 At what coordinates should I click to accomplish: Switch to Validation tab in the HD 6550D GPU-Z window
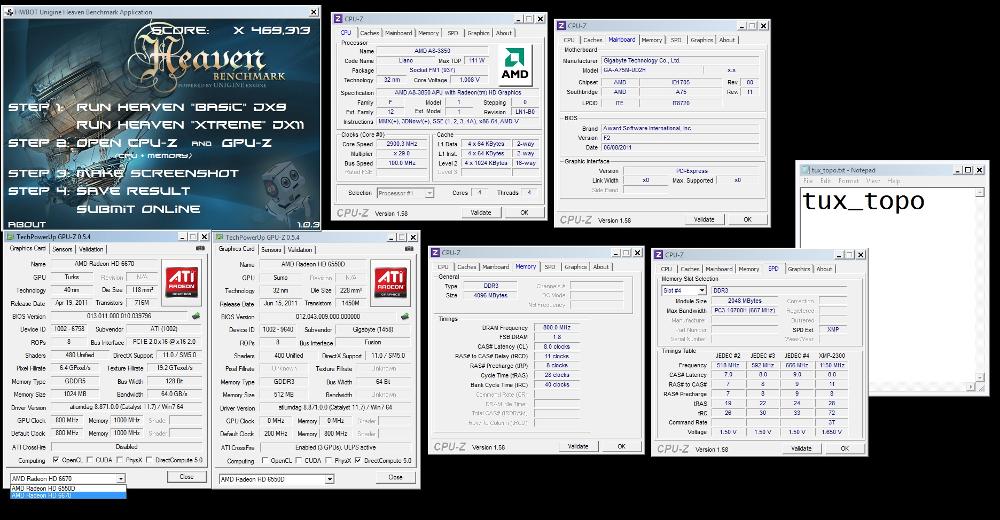click(x=300, y=249)
